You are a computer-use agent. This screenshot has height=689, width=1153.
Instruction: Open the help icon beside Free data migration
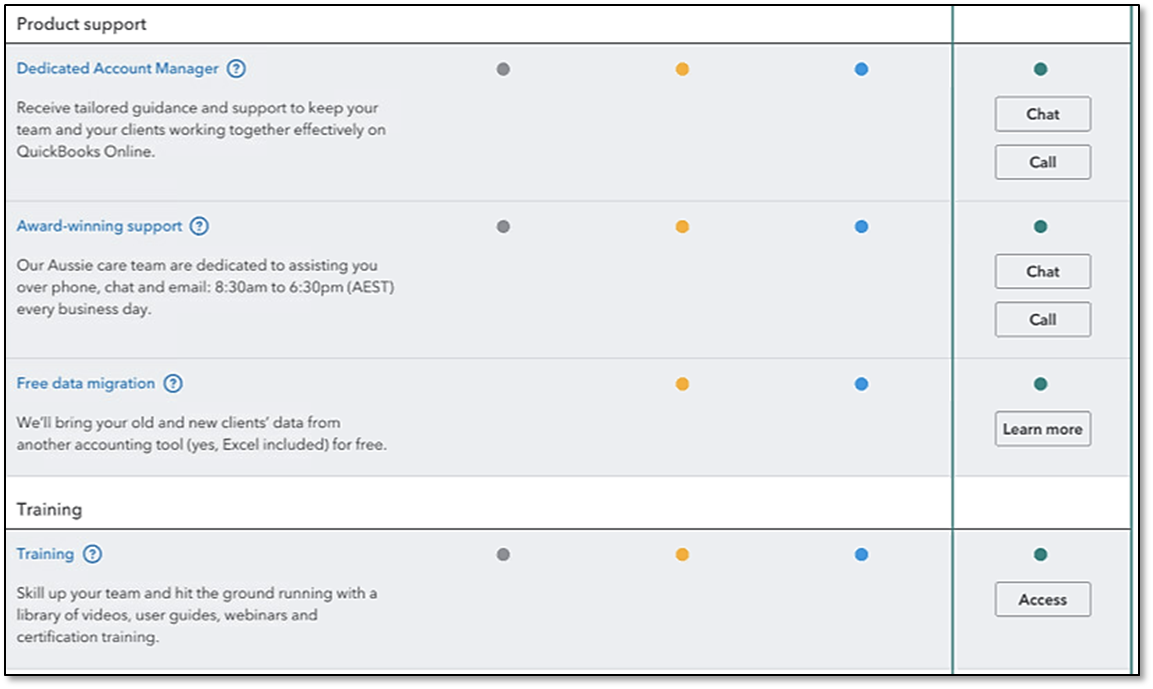coord(173,384)
